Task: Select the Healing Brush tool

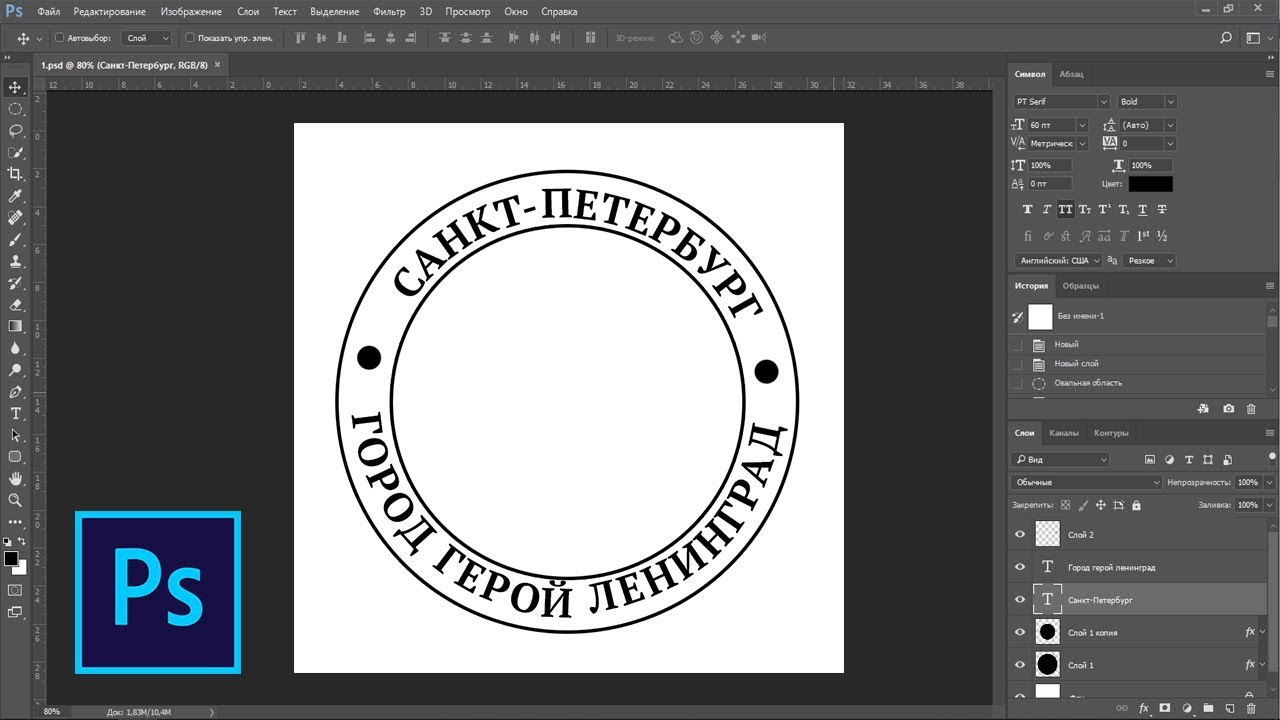Action: 15,218
